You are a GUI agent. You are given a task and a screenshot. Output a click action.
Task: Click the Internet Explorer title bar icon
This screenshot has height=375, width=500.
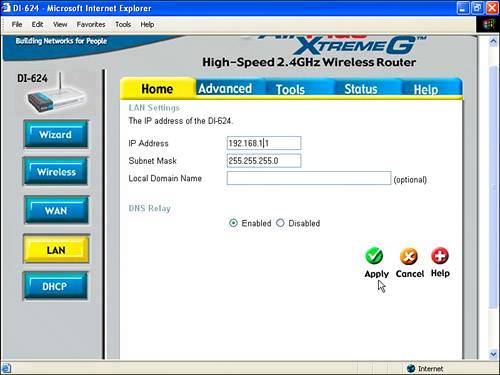(x=6, y=7)
